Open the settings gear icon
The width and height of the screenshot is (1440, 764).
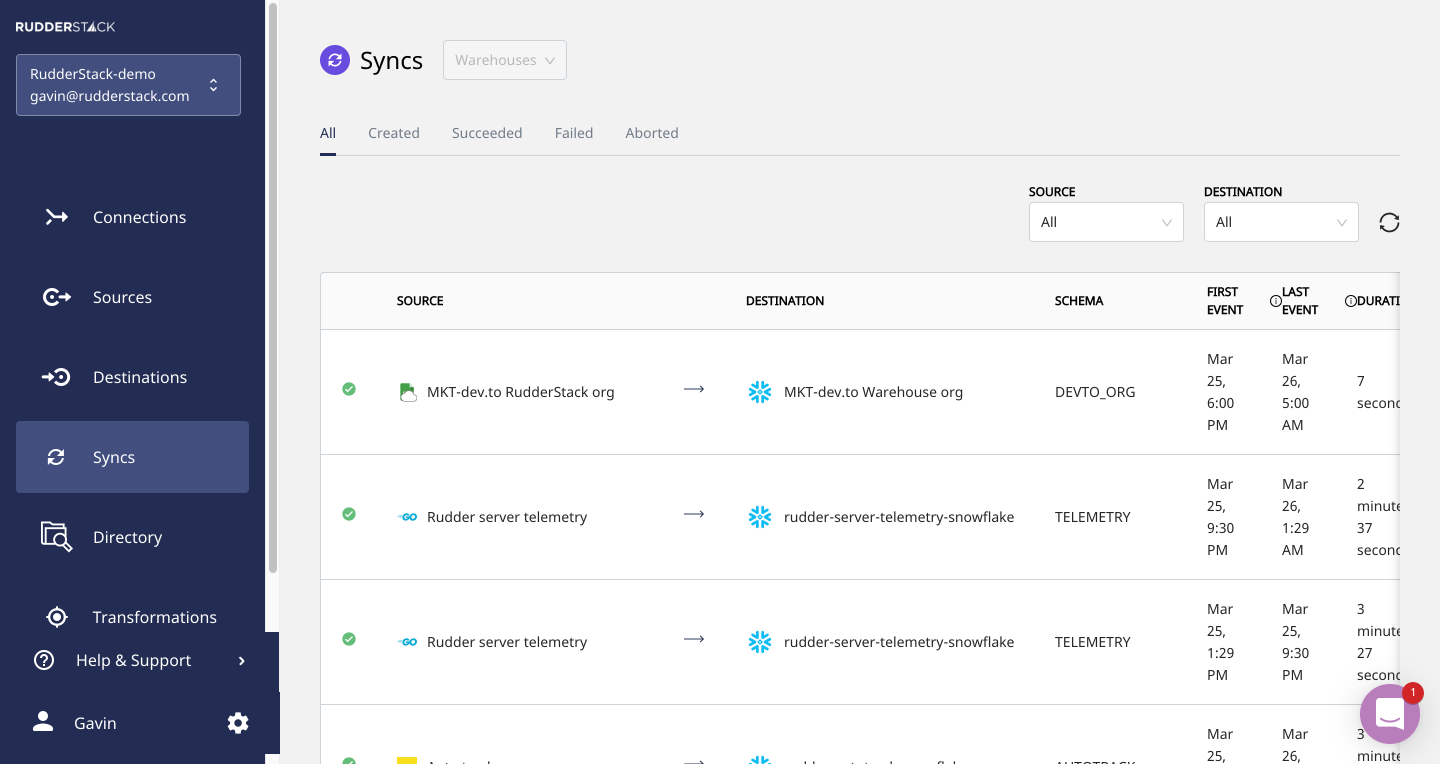[238, 723]
